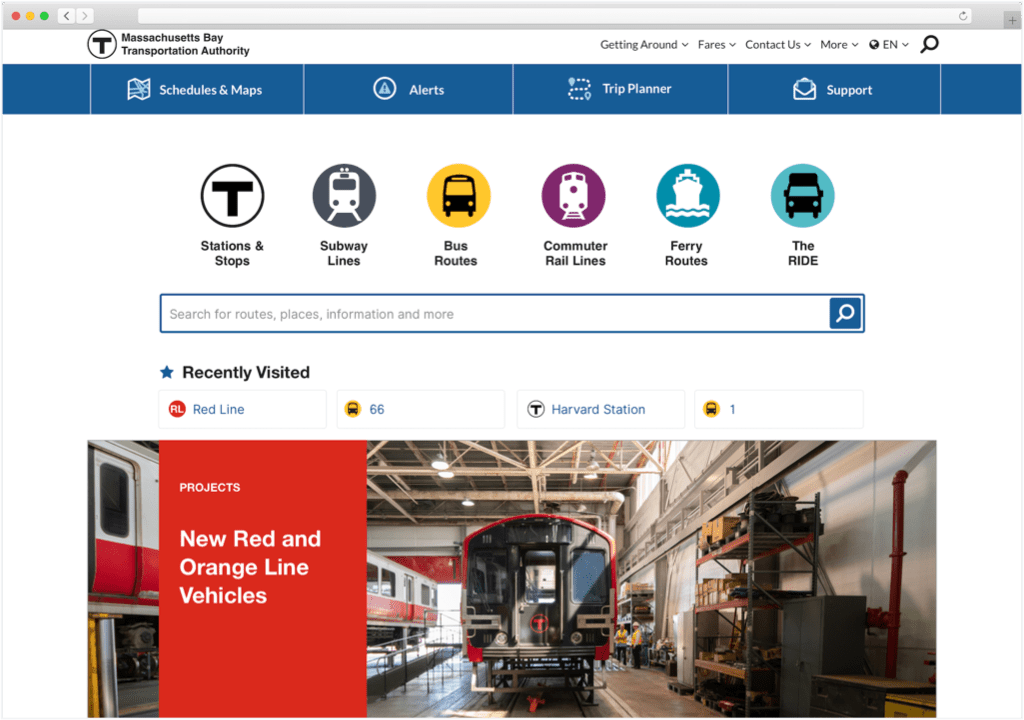Select Commuter Rail Lines icon

pos(573,195)
